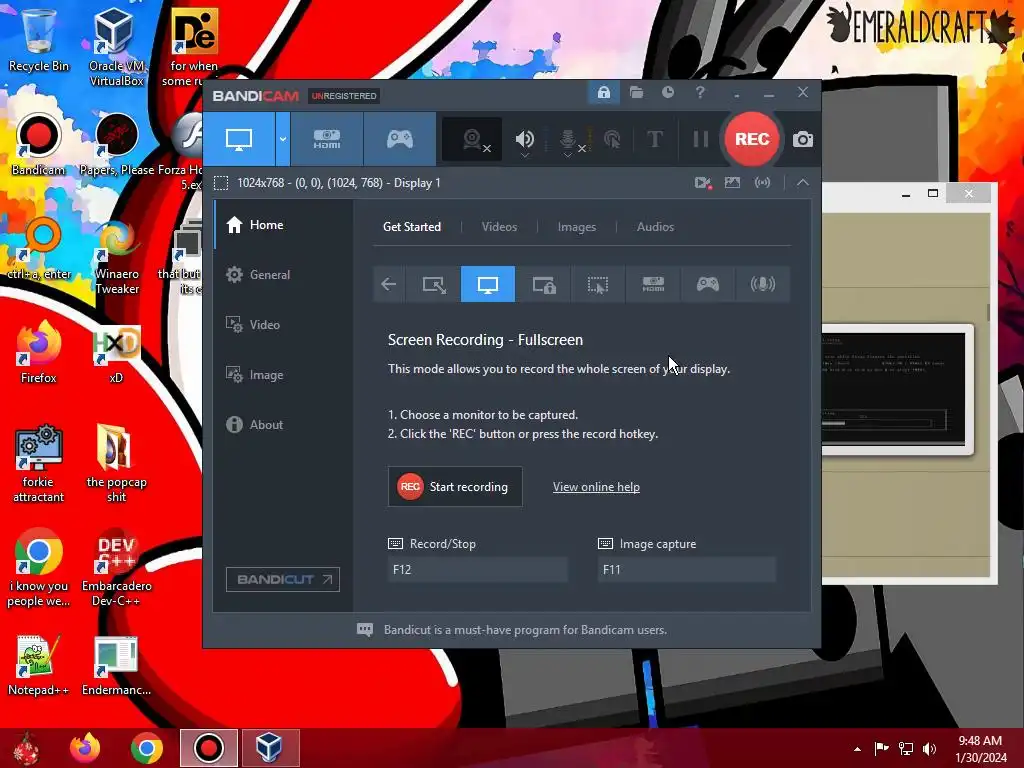
Task: Open Notepad++ desktop shortcut
Action: tap(39, 665)
